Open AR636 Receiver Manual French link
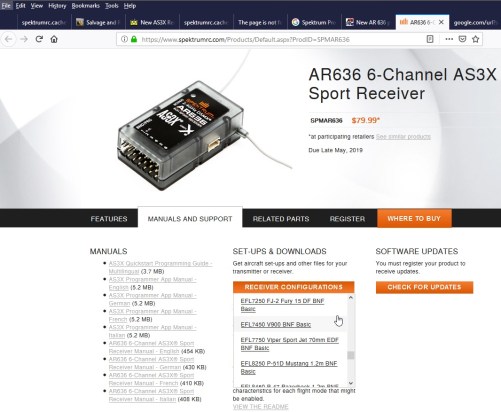The height and width of the screenshot is (412, 501). pyautogui.click(x=151, y=379)
